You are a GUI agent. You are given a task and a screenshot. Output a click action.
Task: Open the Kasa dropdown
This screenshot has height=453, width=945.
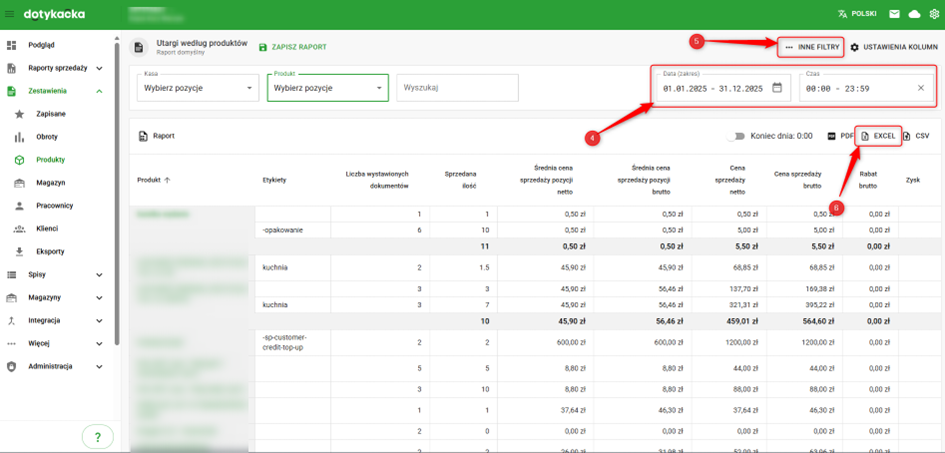[x=198, y=88]
